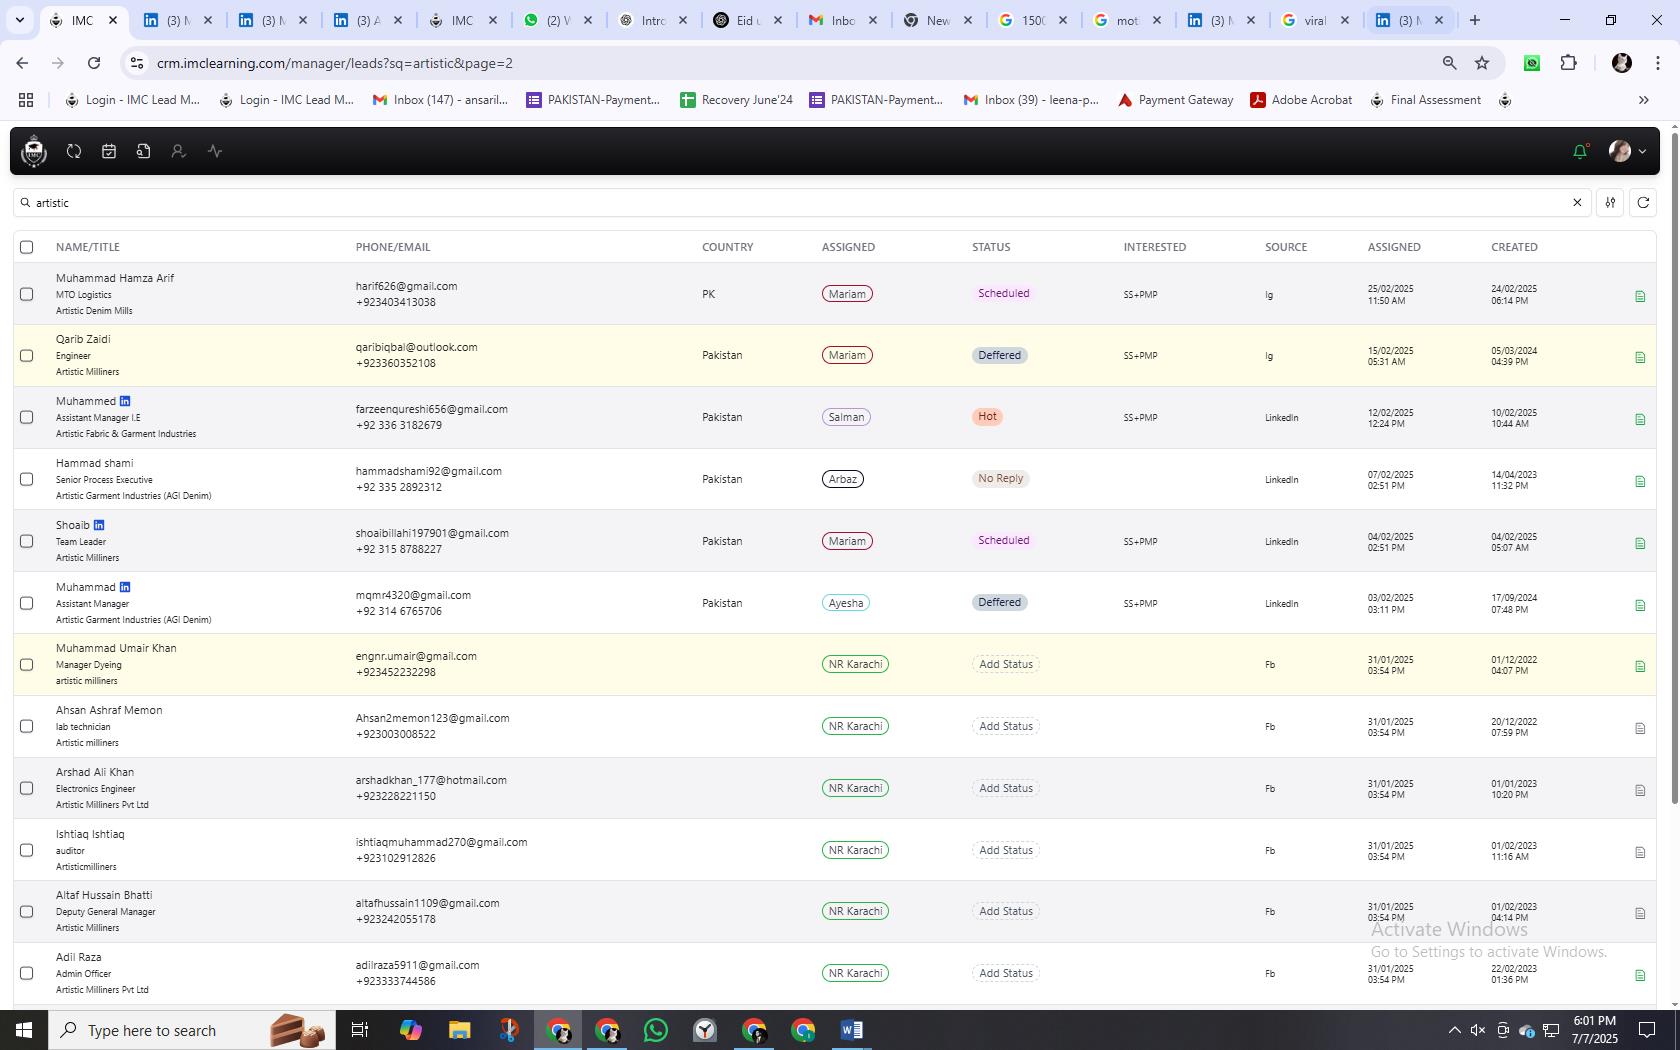Click NR Karachi badge for Adil Raza
This screenshot has height=1050, width=1680.
coord(855,973)
